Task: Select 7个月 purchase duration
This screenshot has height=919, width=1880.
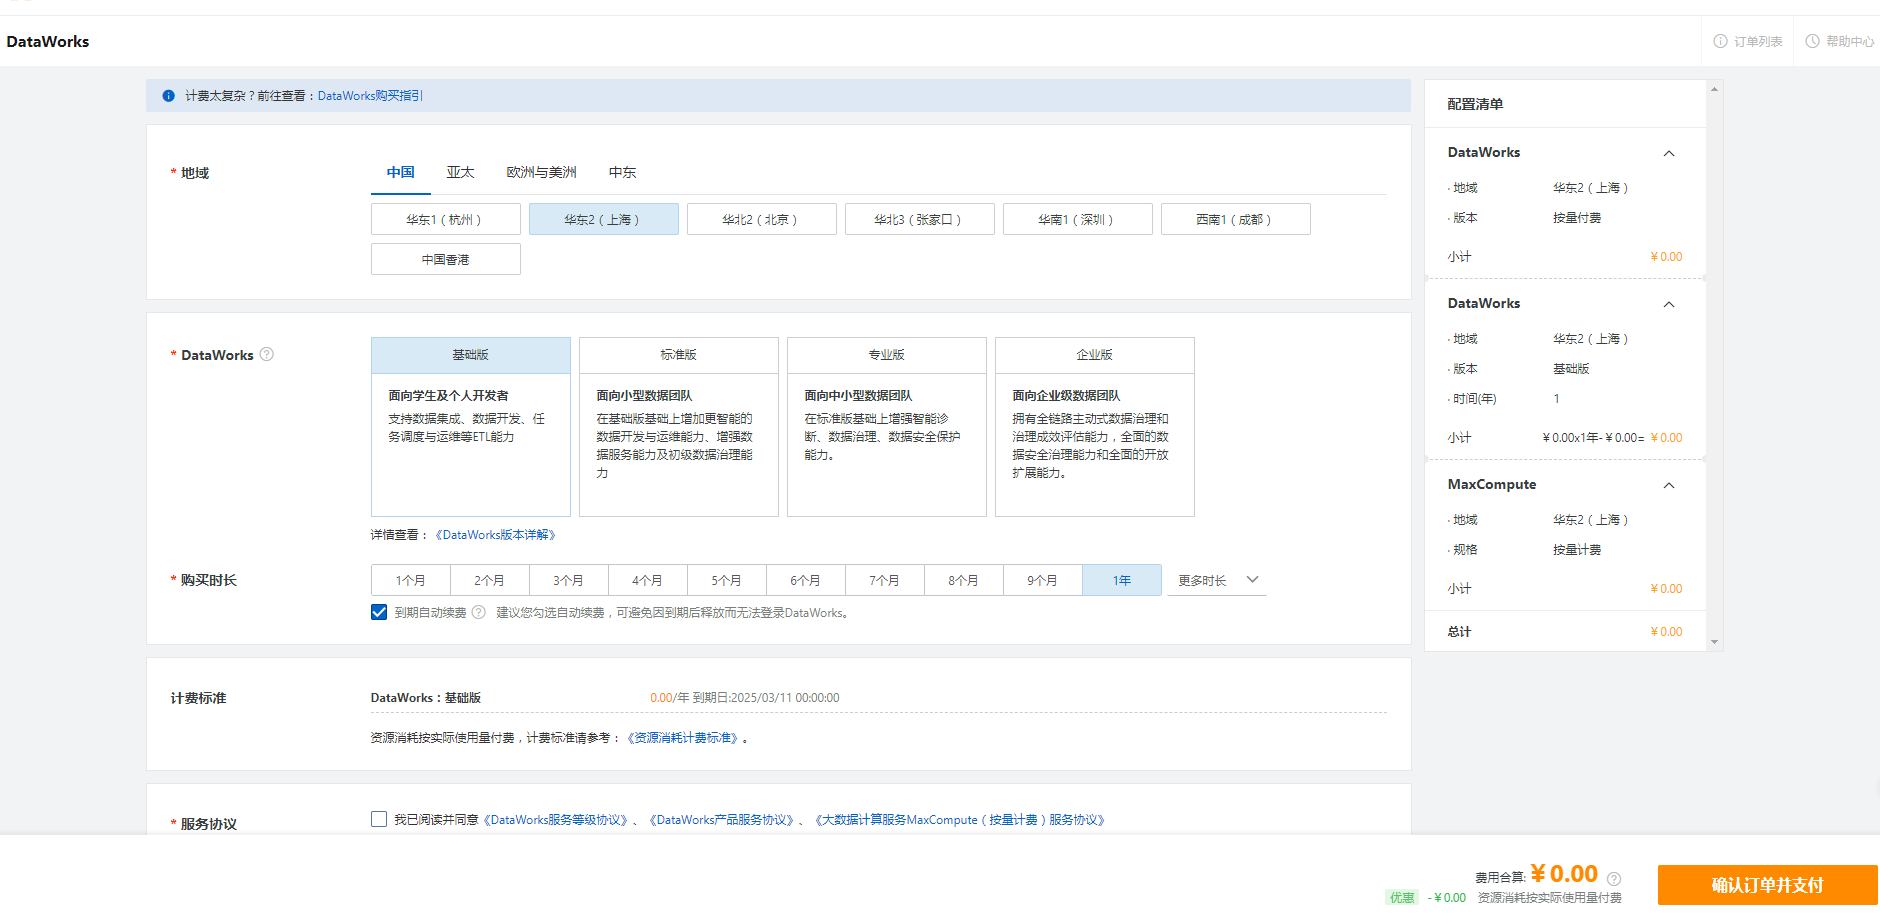Action: tap(885, 580)
